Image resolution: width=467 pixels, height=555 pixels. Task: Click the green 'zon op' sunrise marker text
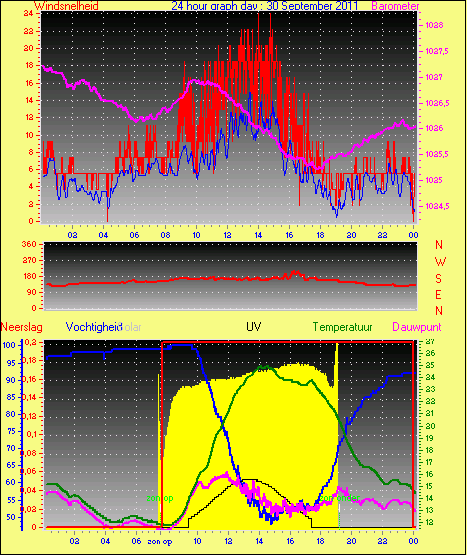160,498
